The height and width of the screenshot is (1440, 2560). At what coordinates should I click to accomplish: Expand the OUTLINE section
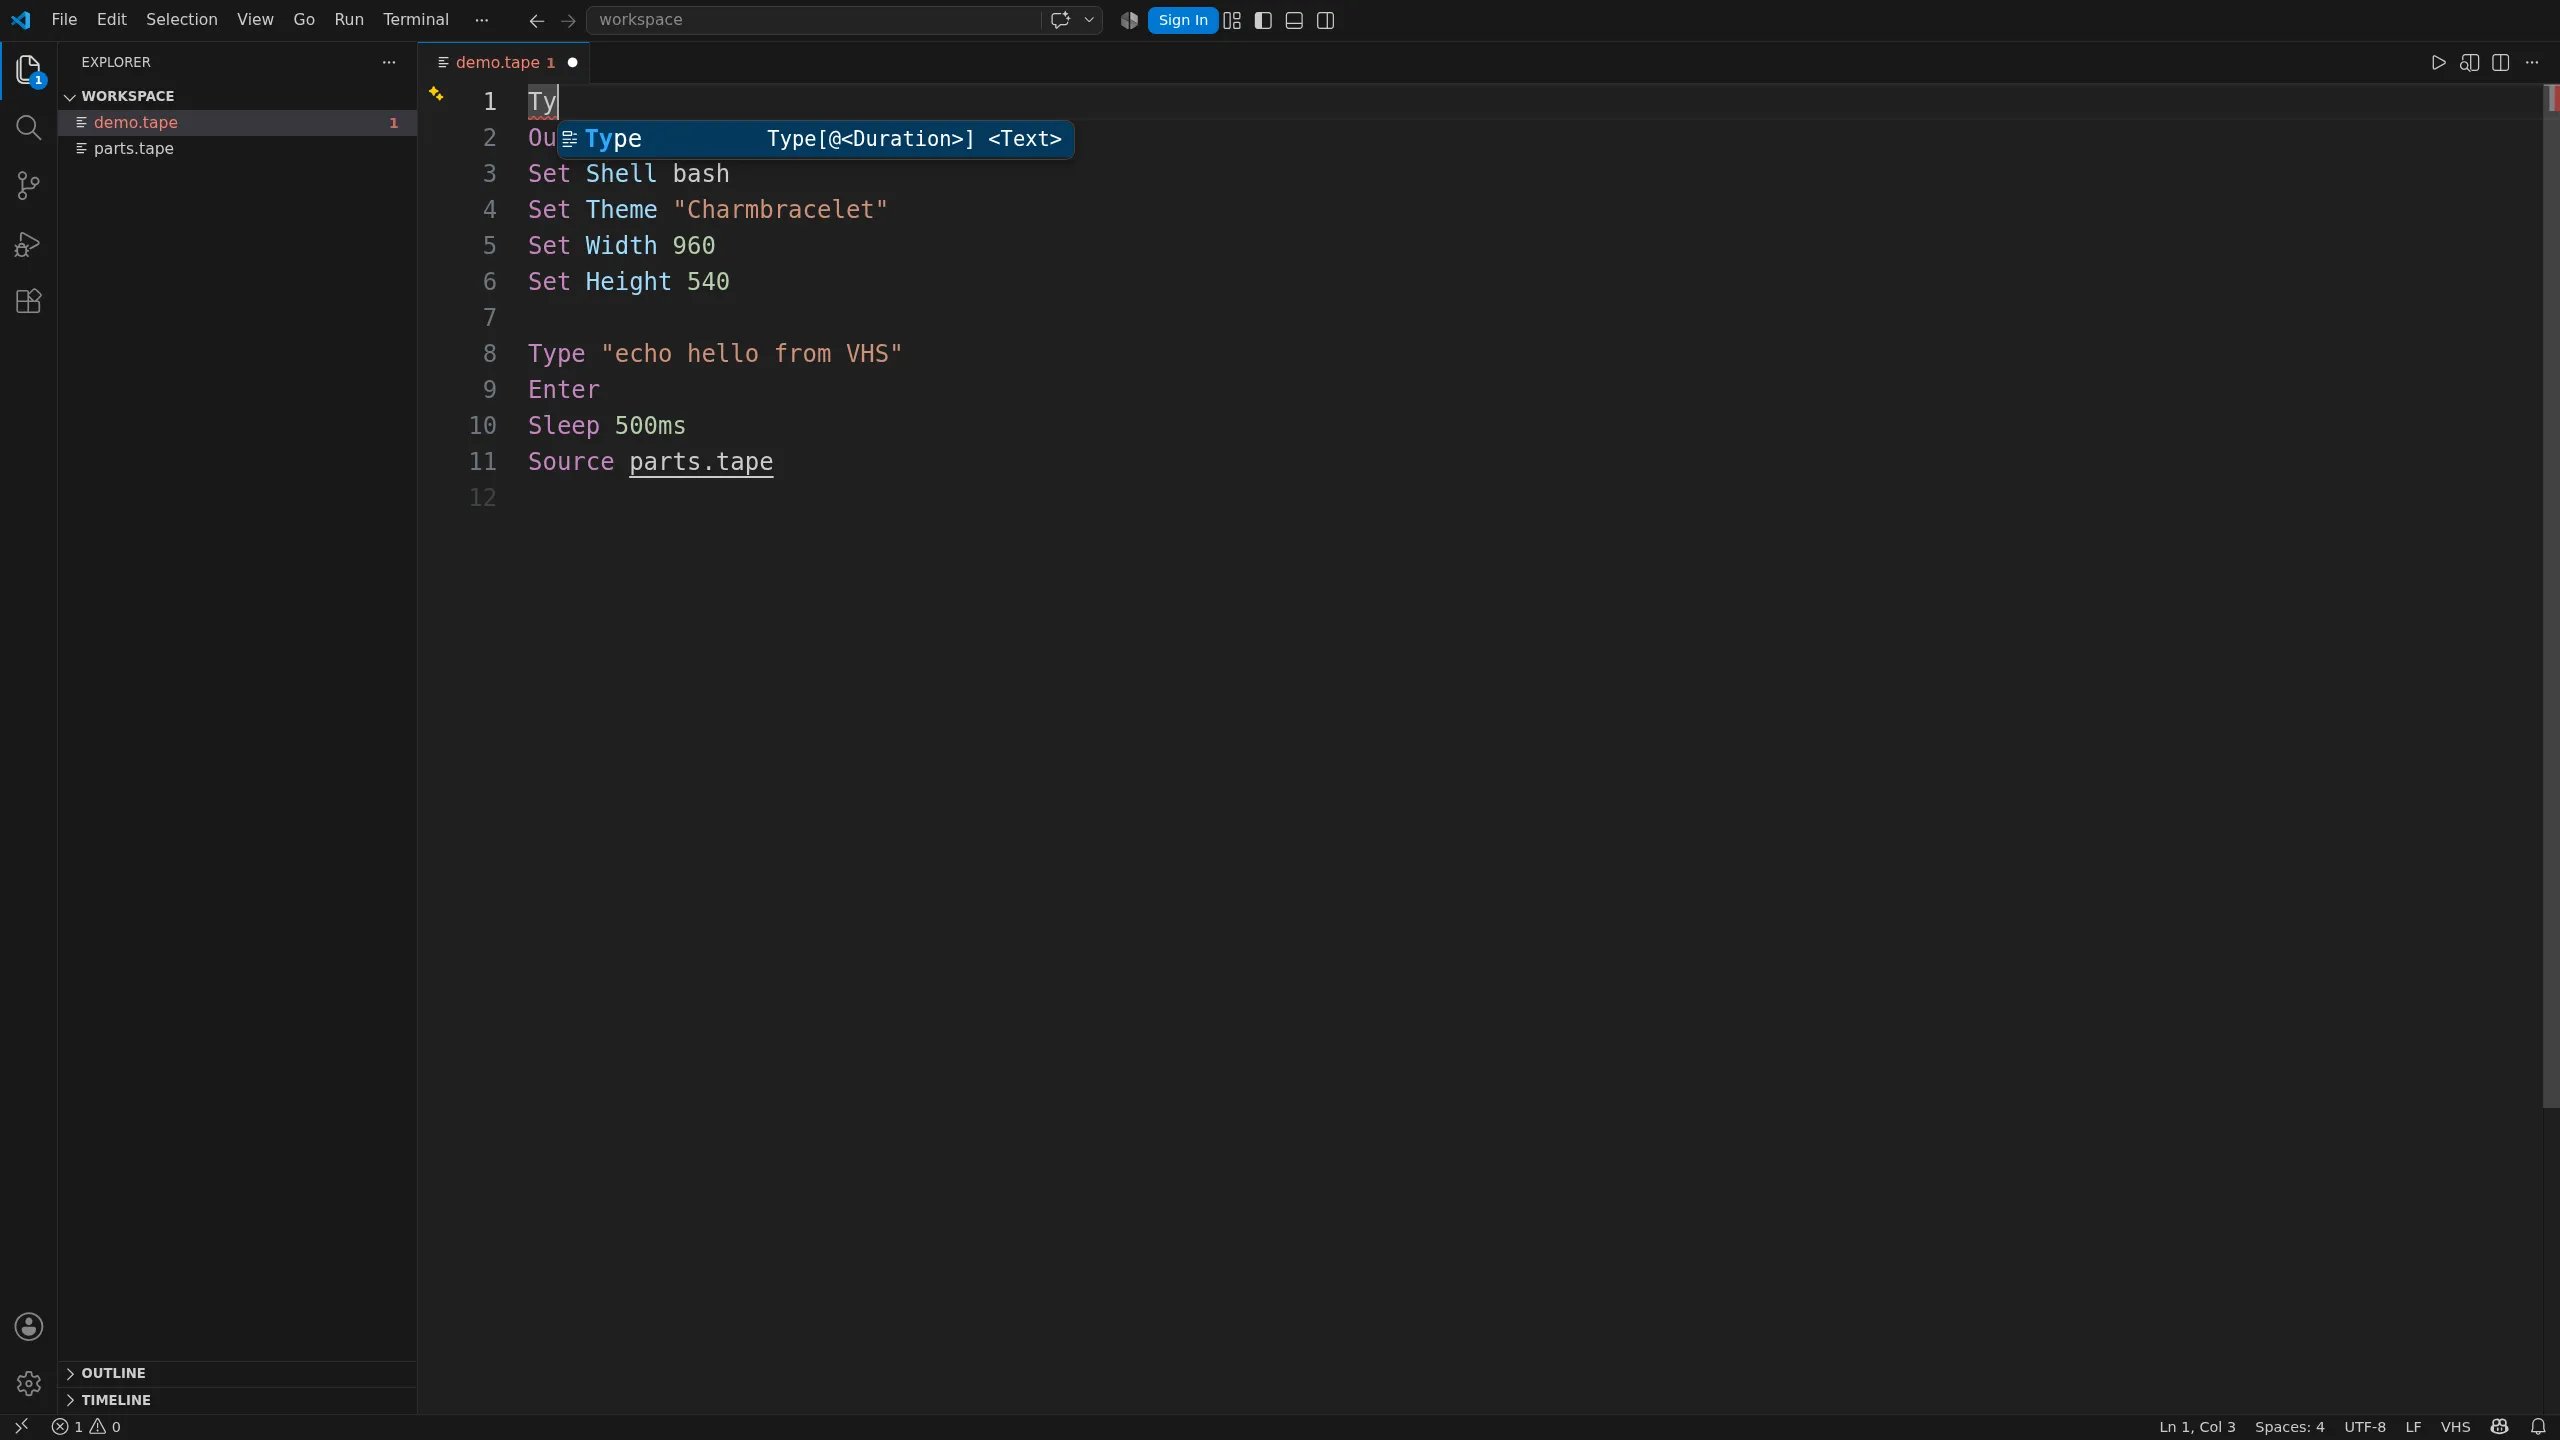(x=236, y=1373)
